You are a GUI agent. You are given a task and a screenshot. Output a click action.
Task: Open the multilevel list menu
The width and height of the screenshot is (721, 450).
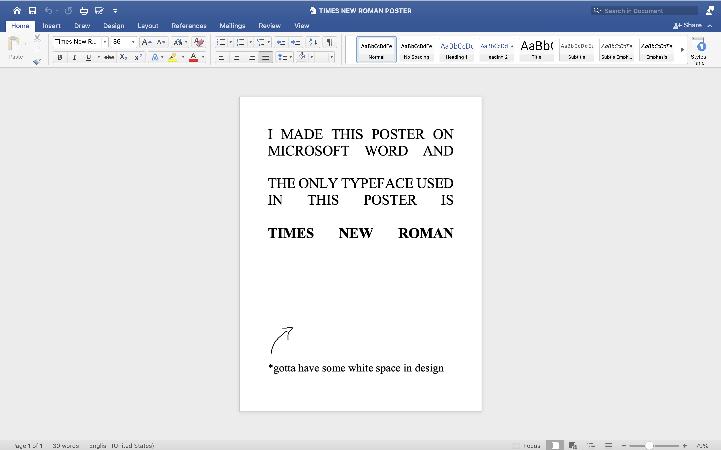(x=261, y=42)
